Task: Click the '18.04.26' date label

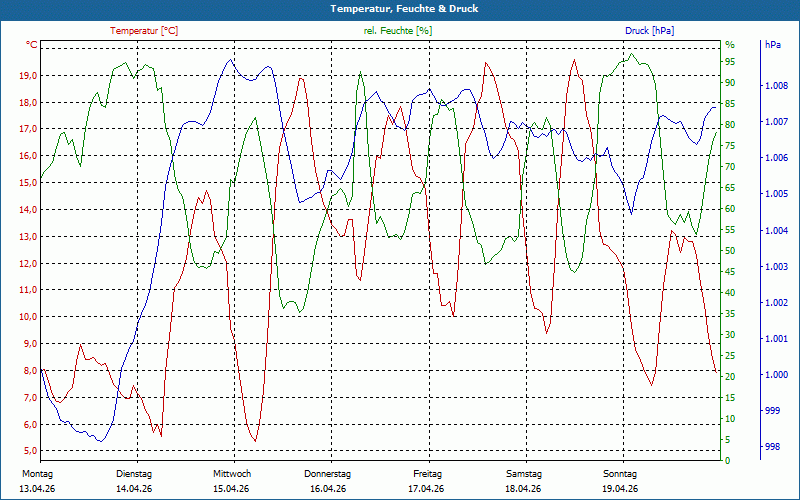Action: [523, 489]
